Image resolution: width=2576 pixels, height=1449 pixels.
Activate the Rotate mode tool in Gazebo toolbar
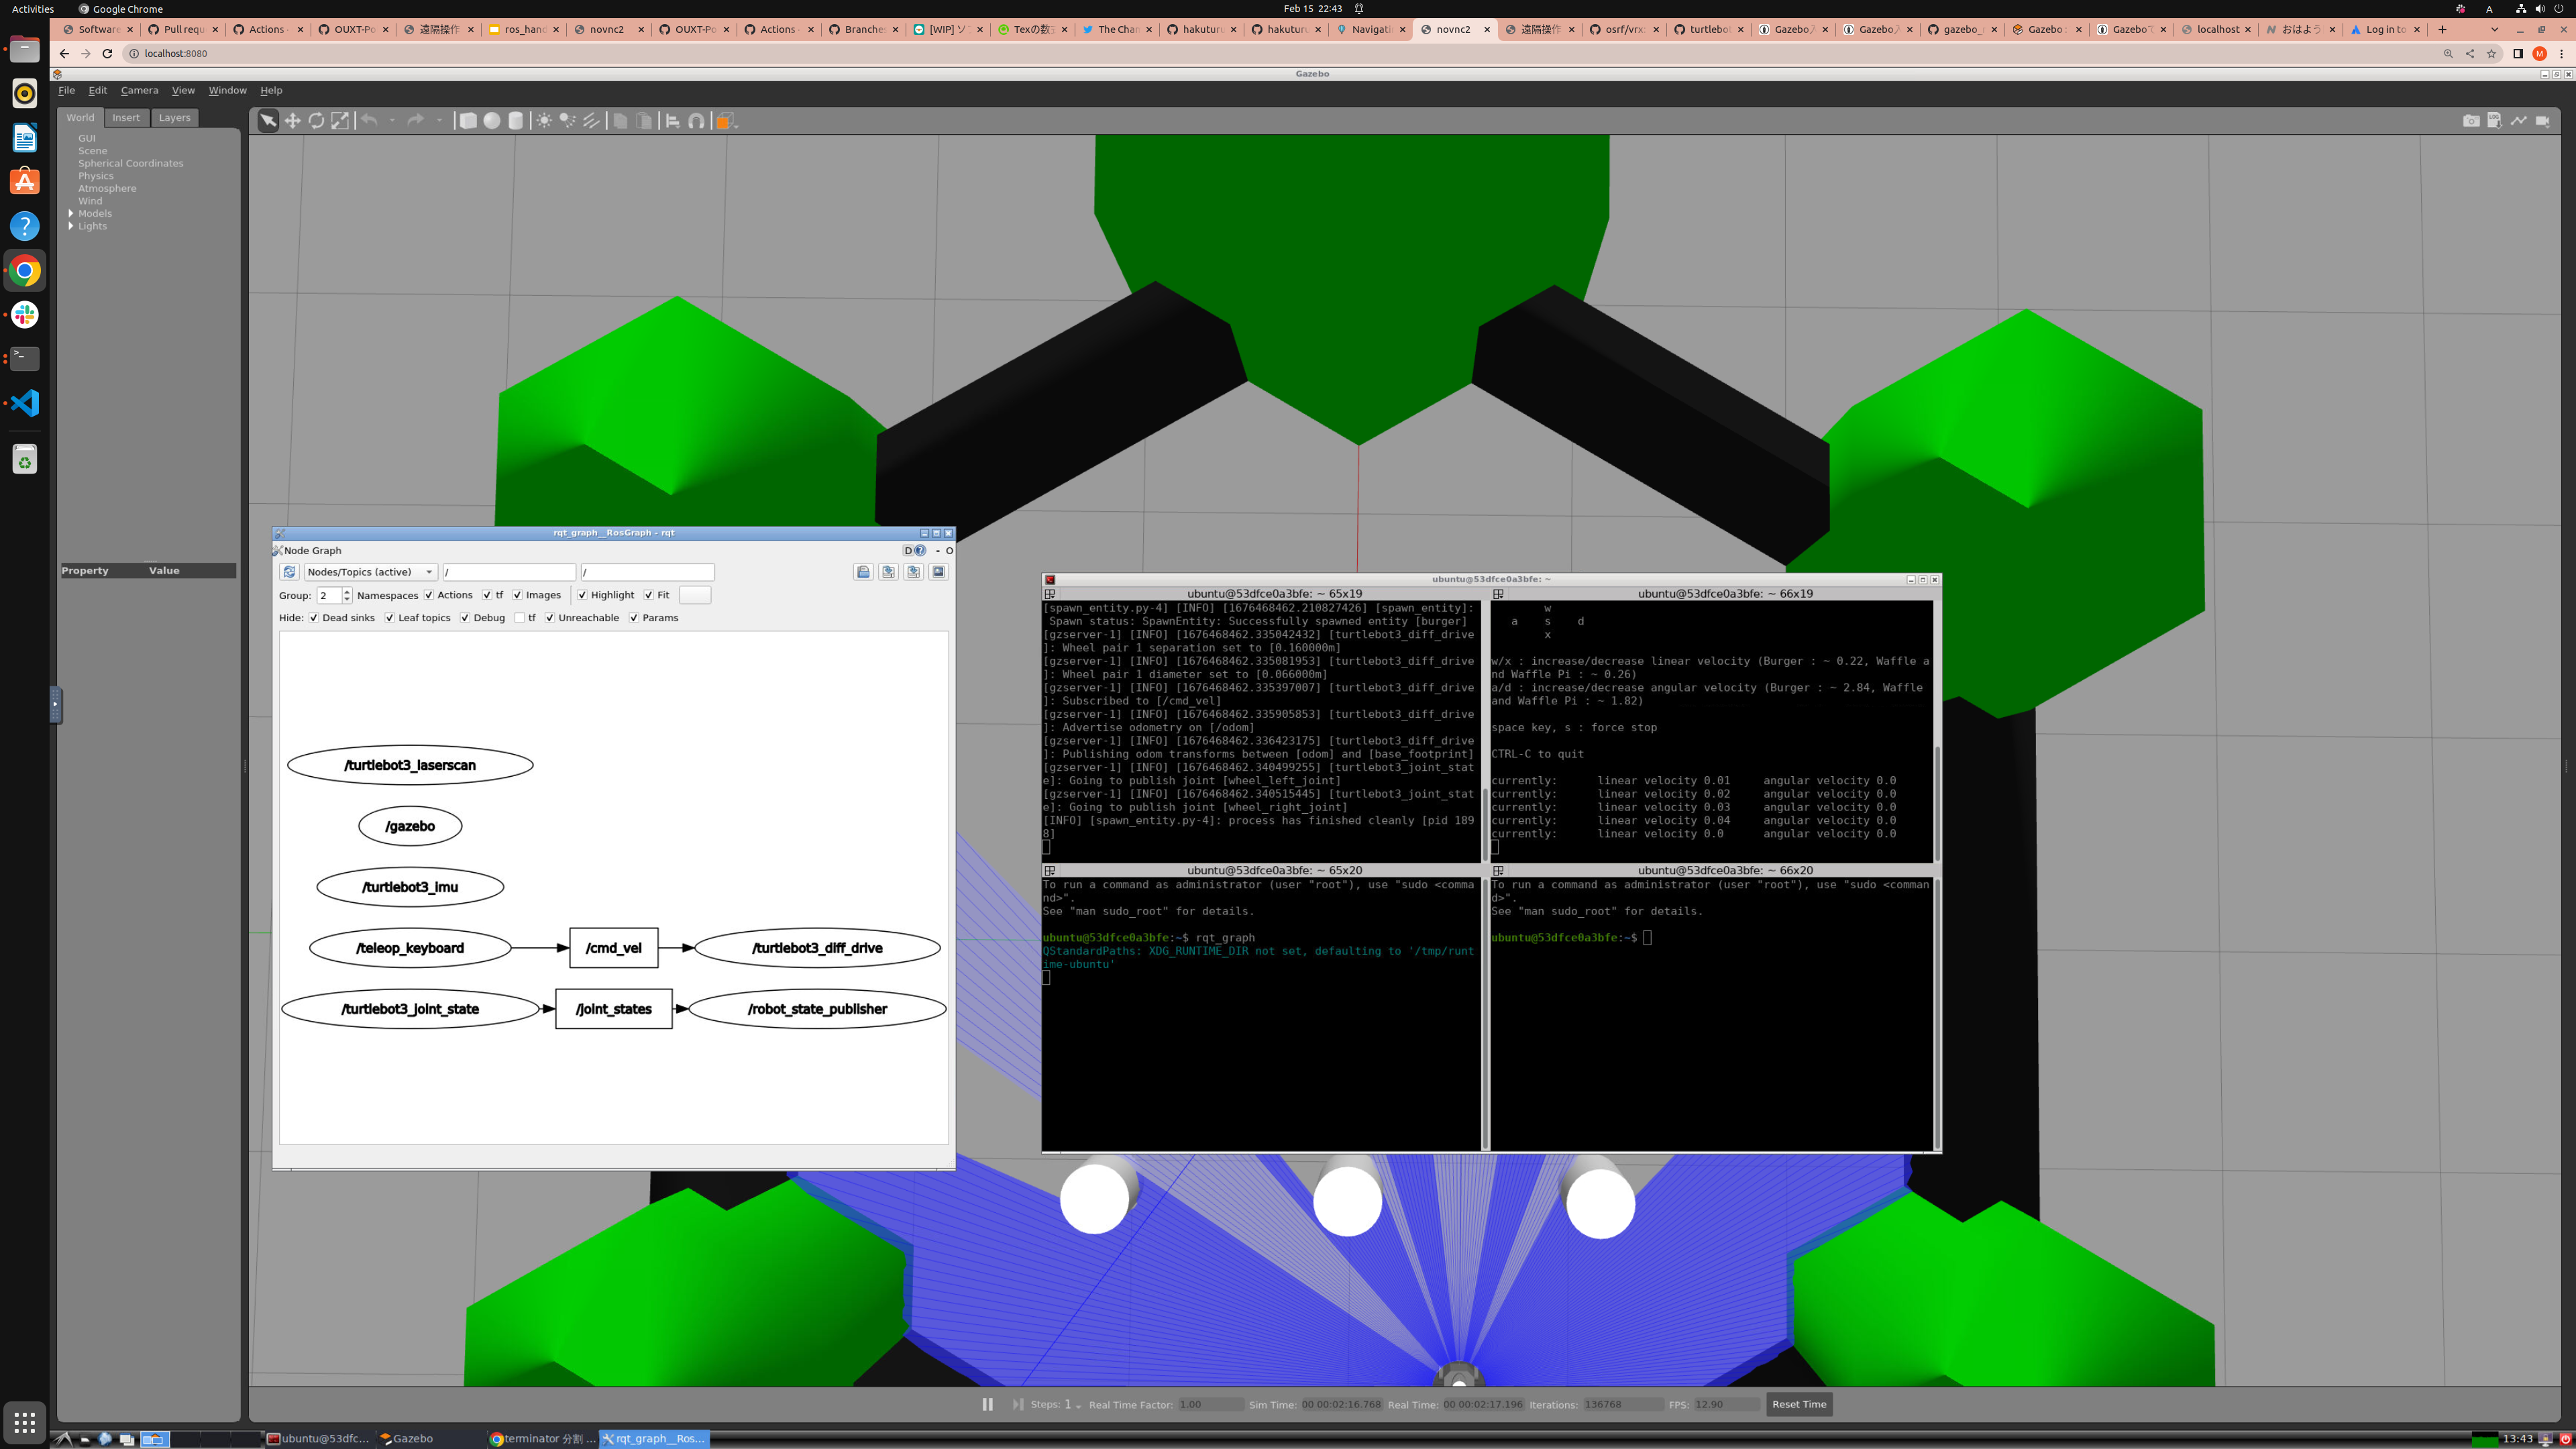[x=316, y=121]
